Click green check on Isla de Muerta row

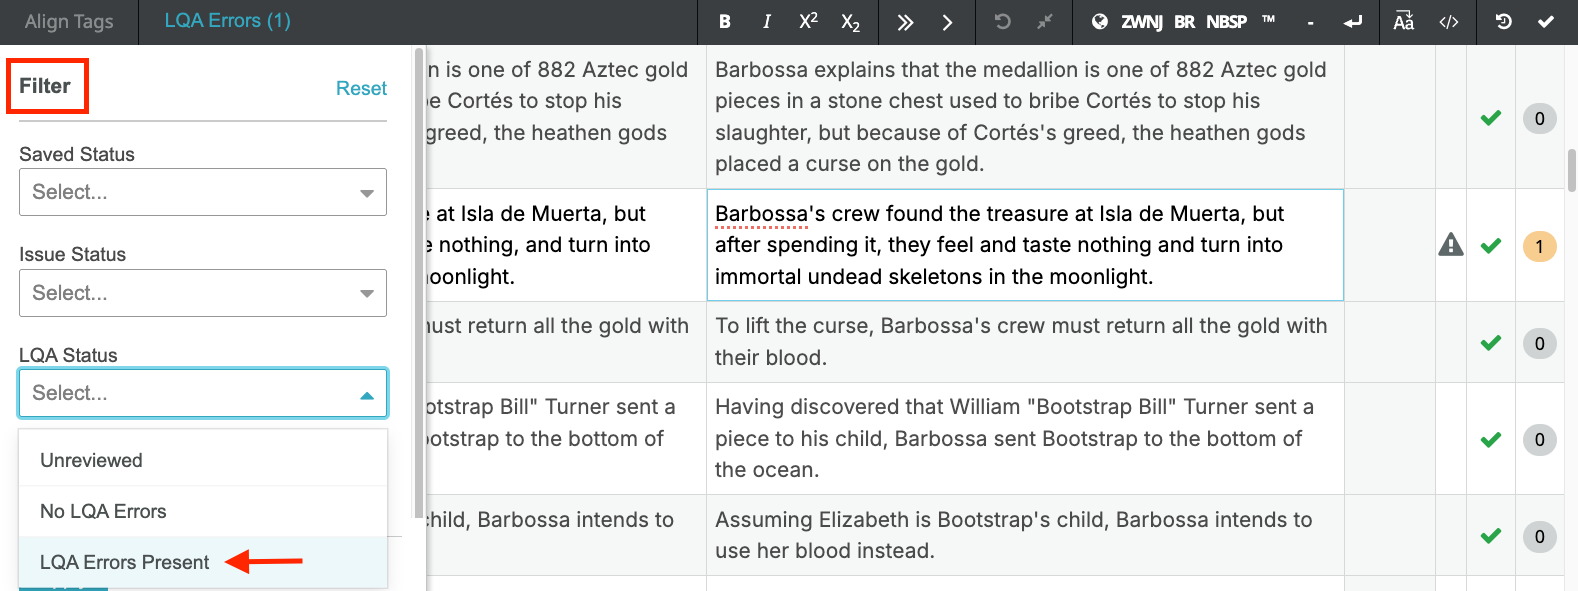[x=1491, y=245]
